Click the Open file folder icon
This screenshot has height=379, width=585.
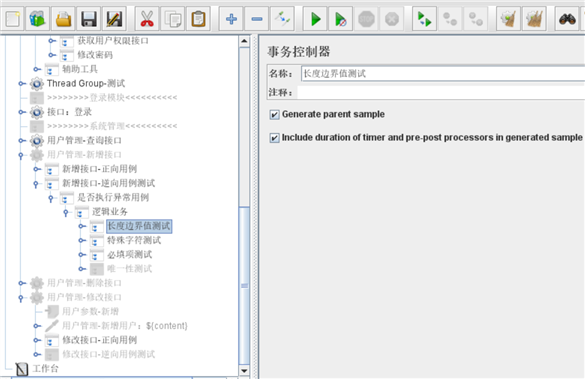63,19
